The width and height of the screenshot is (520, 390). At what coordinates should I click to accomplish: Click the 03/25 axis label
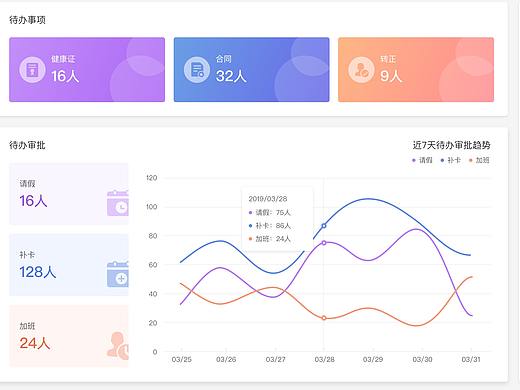pyautogui.click(x=182, y=359)
